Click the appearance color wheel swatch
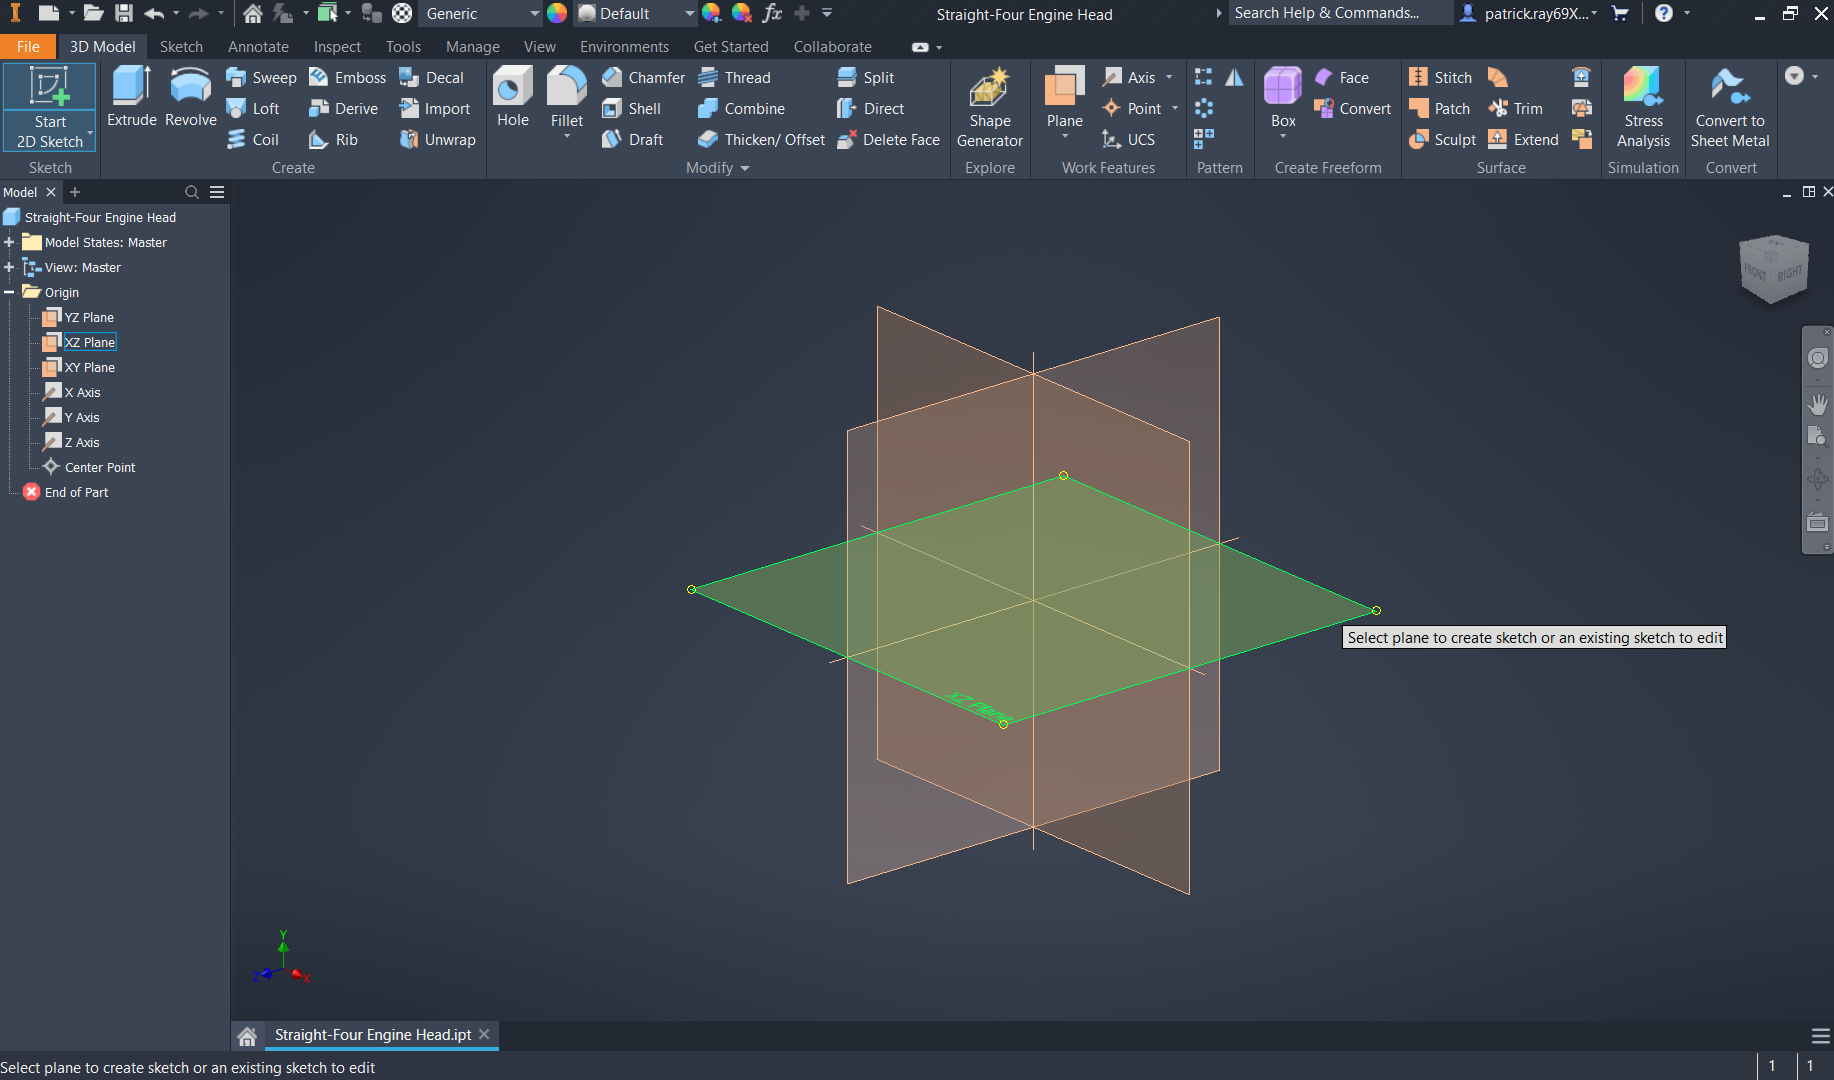Image resolution: width=1834 pixels, height=1080 pixels. click(x=557, y=14)
